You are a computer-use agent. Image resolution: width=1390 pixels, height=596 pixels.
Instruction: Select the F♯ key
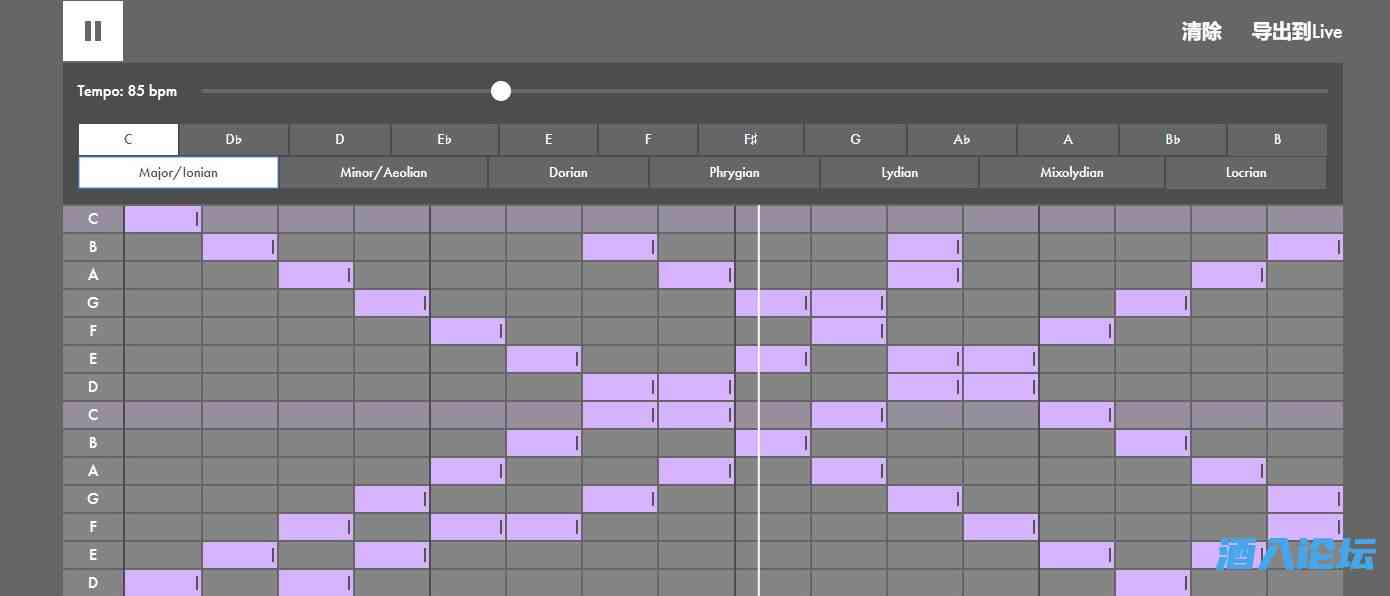pos(750,139)
